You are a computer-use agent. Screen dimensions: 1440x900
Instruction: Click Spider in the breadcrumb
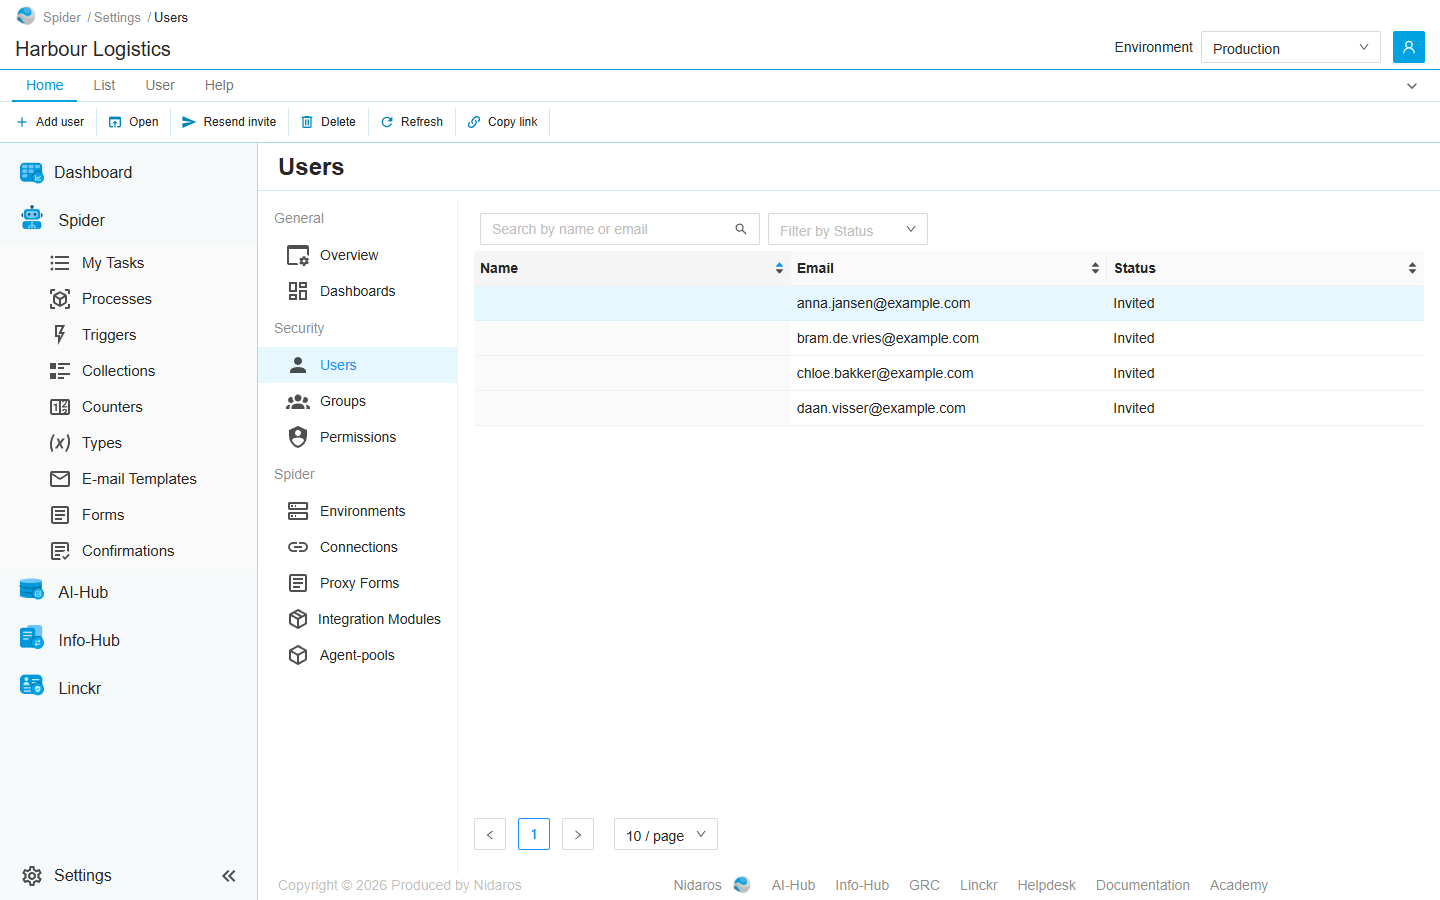click(62, 17)
